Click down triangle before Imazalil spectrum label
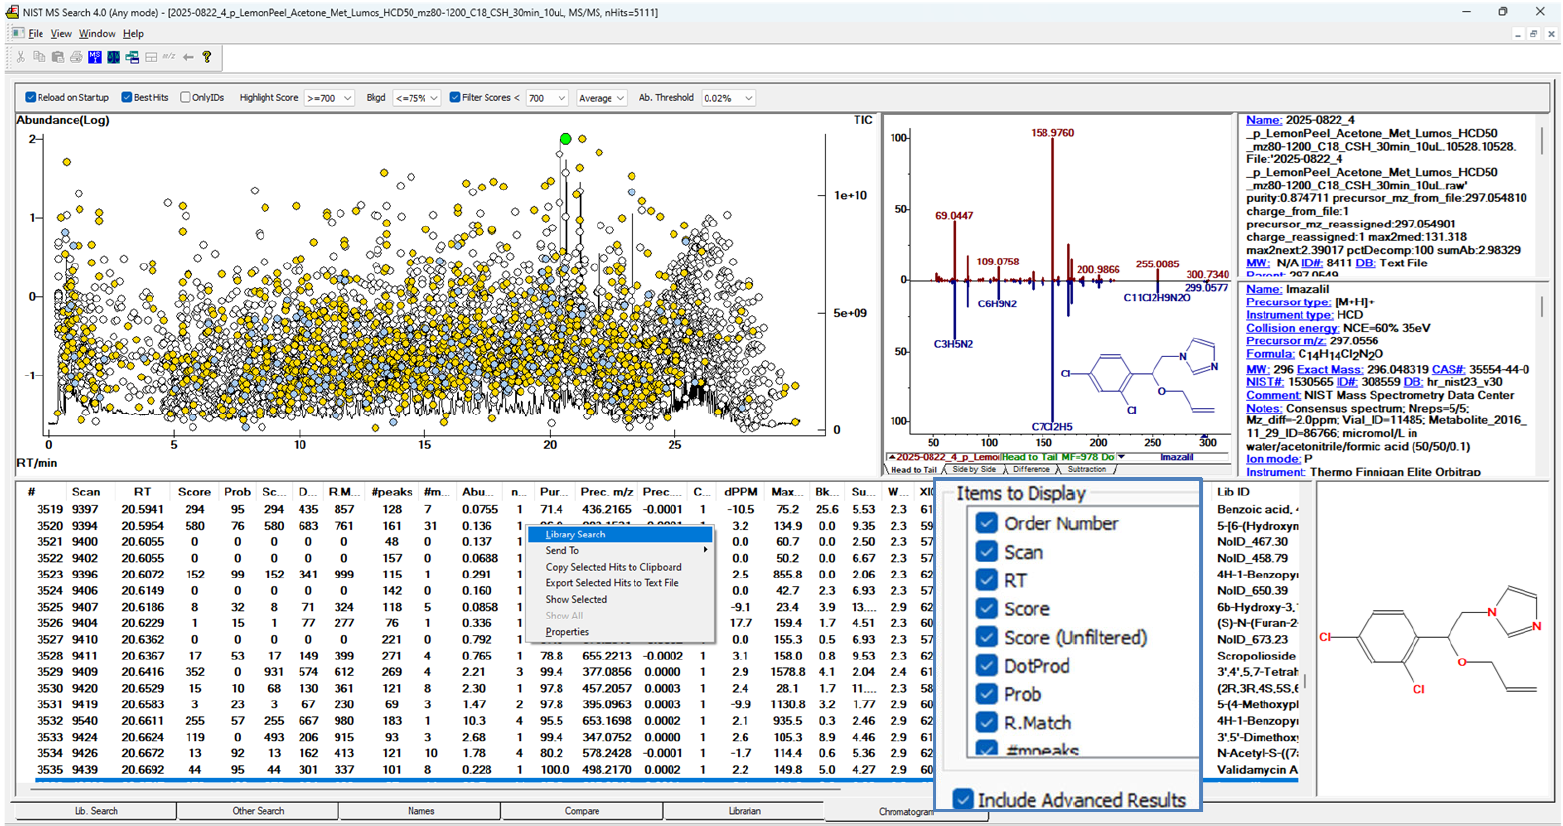This screenshot has height=826, width=1563. pos(1121,457)
